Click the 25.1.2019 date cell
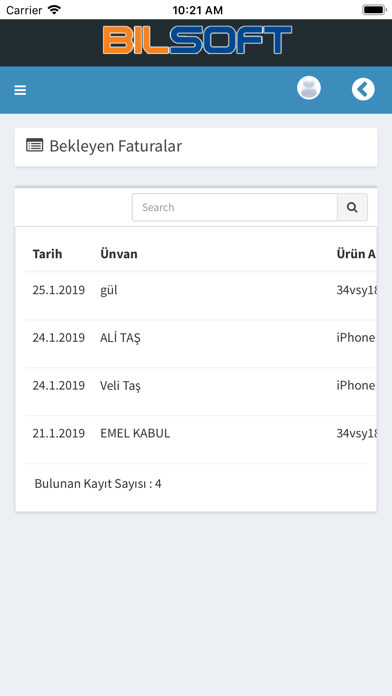 [x=59, y=290]
